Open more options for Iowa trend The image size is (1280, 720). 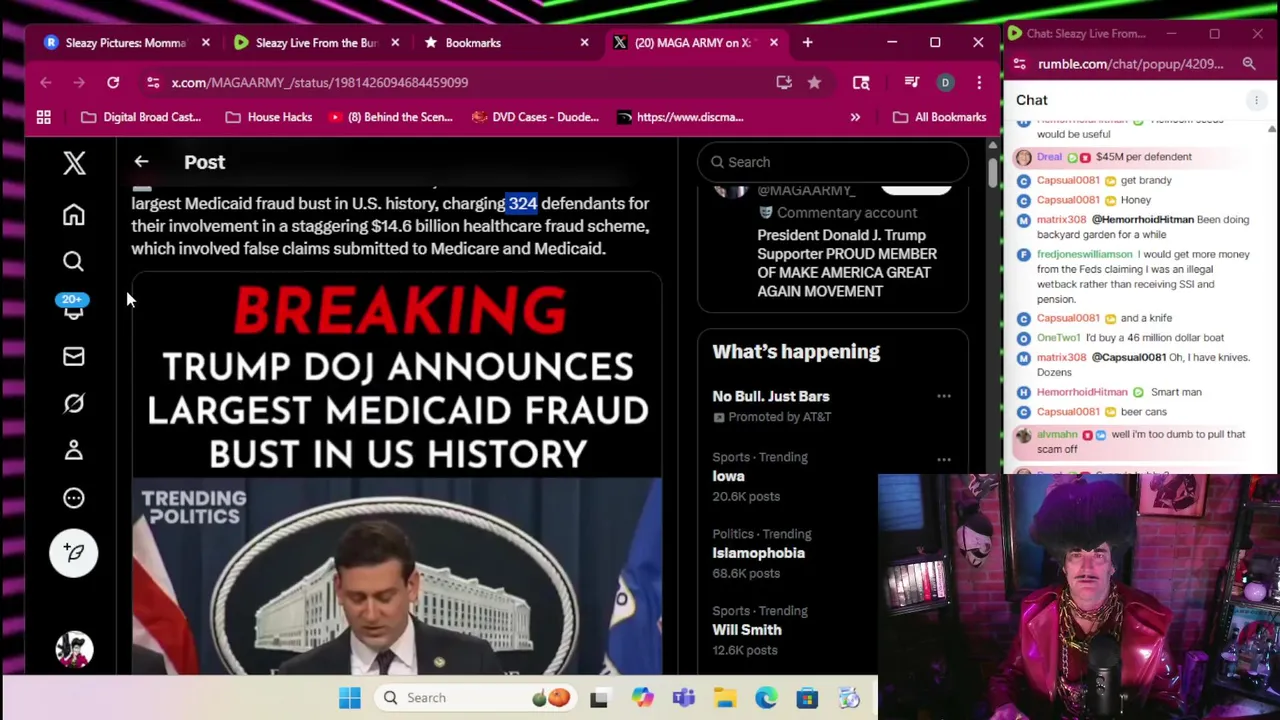pyautogui.click(x=944, y=460)
